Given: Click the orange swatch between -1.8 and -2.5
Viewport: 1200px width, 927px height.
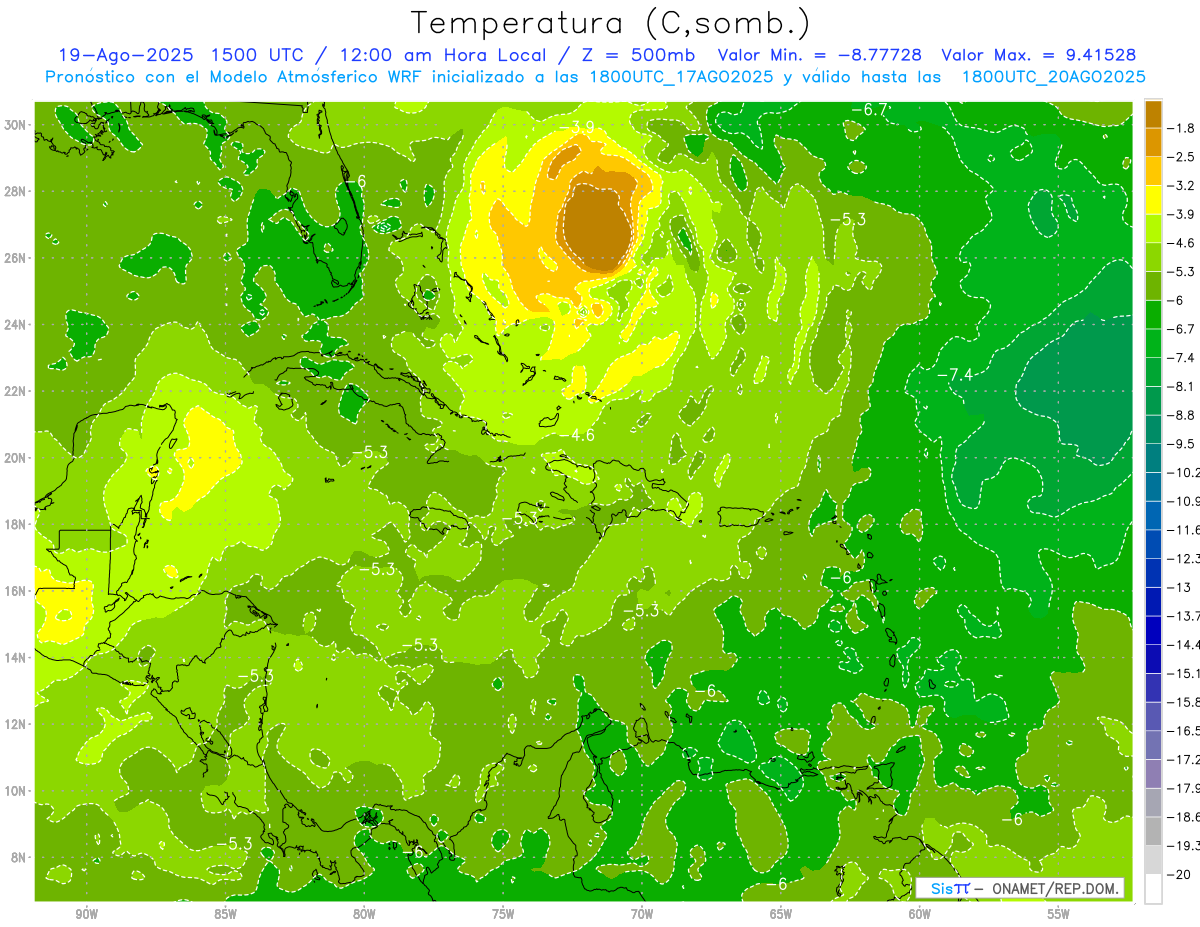Looking at the screenshot, I should coord(1153,142).
